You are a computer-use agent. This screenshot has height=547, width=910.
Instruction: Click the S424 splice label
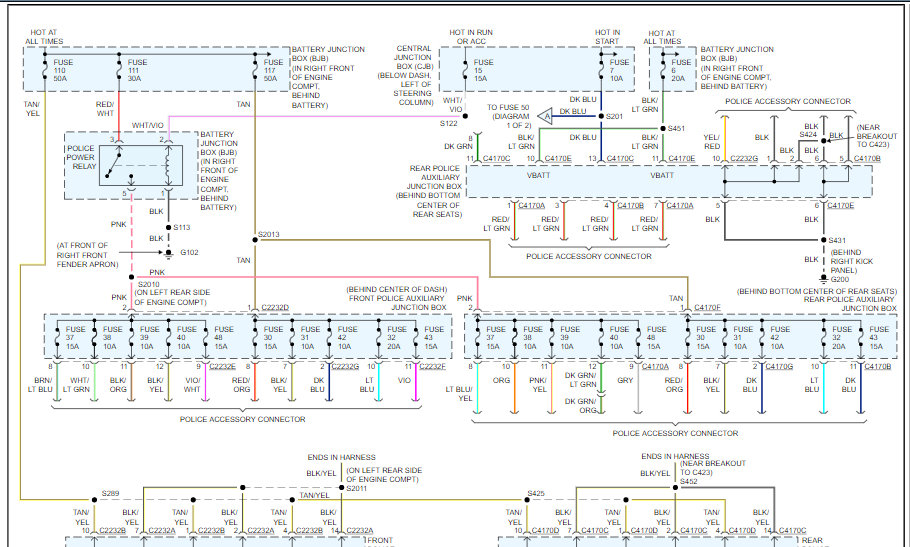click(808, 135)
